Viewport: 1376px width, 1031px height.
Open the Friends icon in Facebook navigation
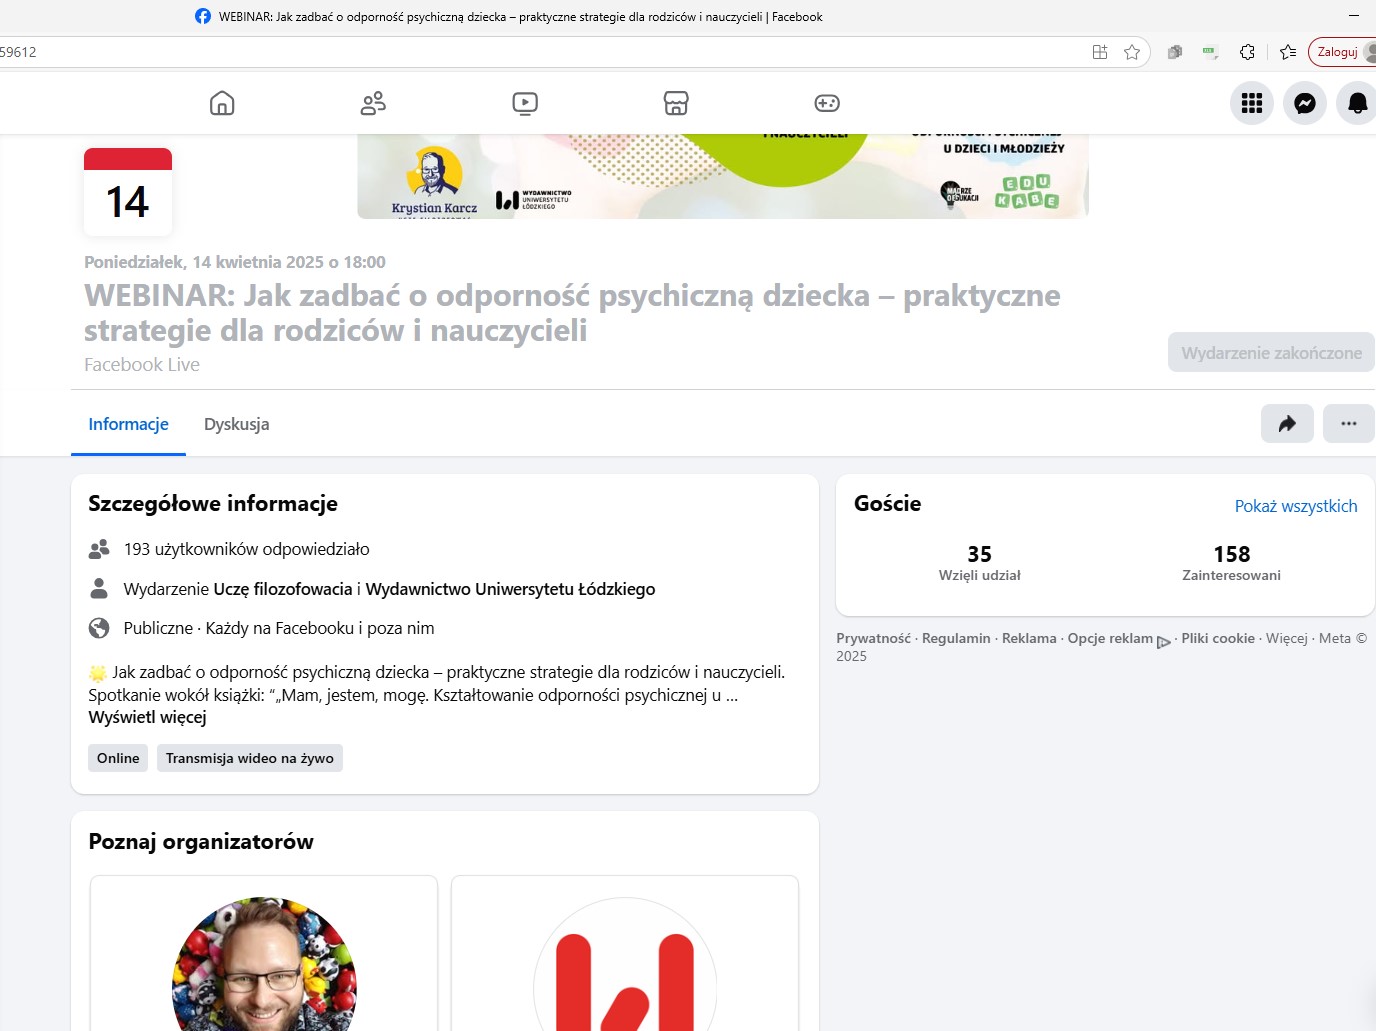[373, 103]
